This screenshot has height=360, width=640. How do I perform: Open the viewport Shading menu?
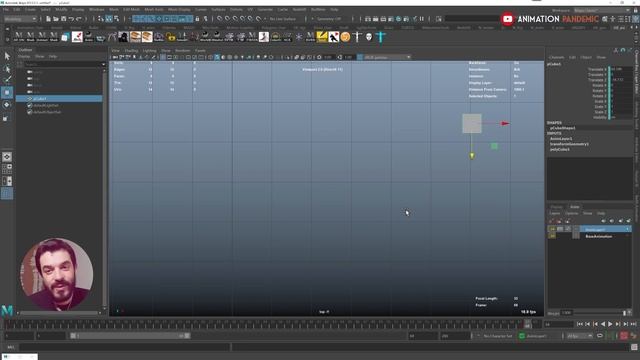click(x=131, y=51)
